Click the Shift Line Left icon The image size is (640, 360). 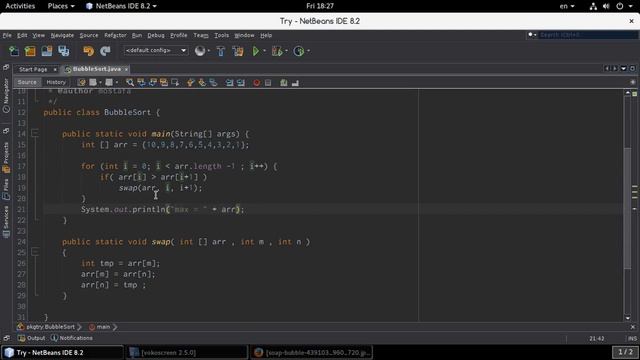229,83
